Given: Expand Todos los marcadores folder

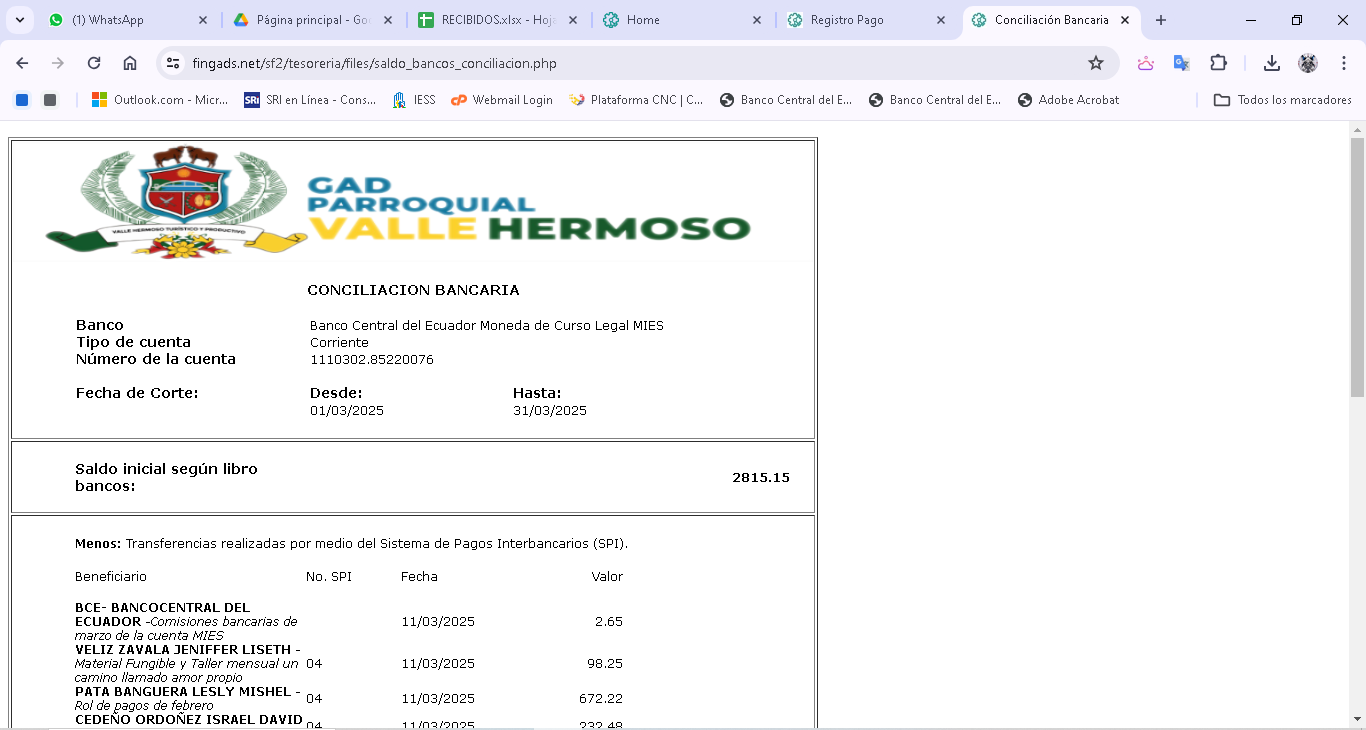Looking at the screenshot, I should tap(1282, 100).
